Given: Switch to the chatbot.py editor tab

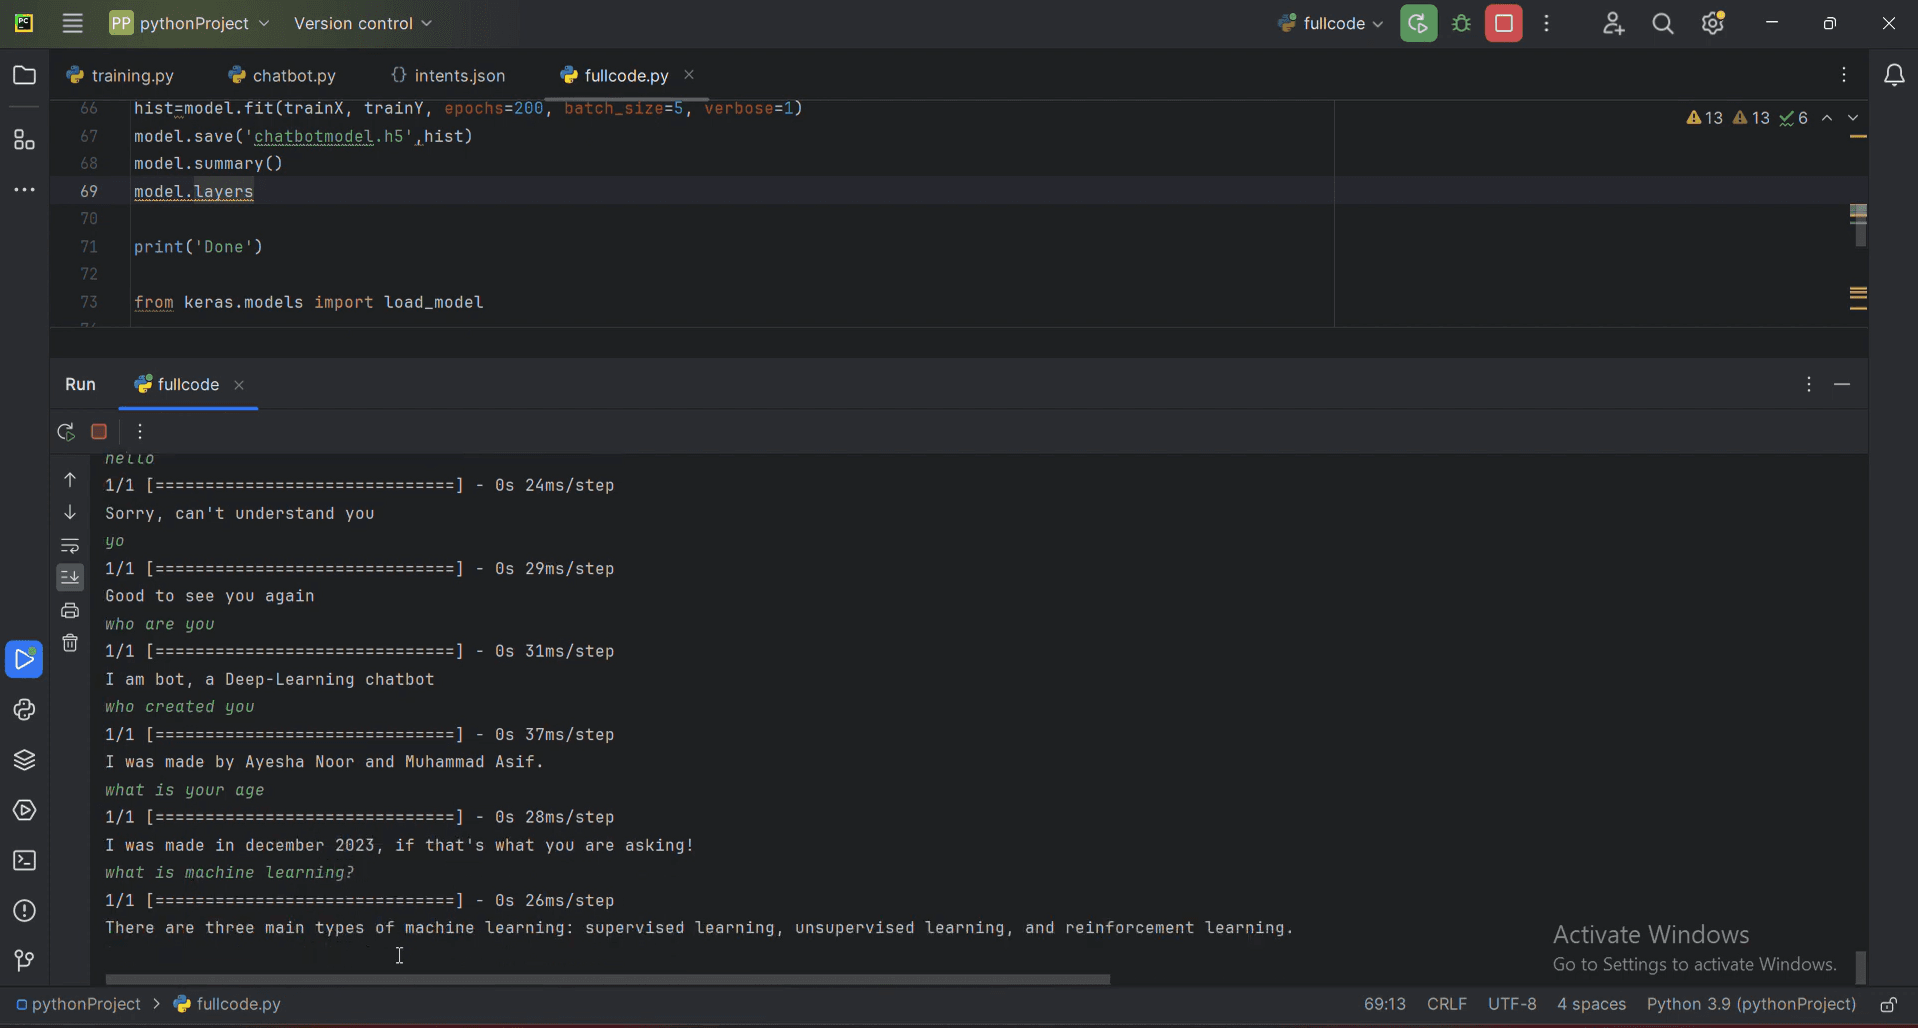Looking at the screenshot, I should click(x=282, y=76).
